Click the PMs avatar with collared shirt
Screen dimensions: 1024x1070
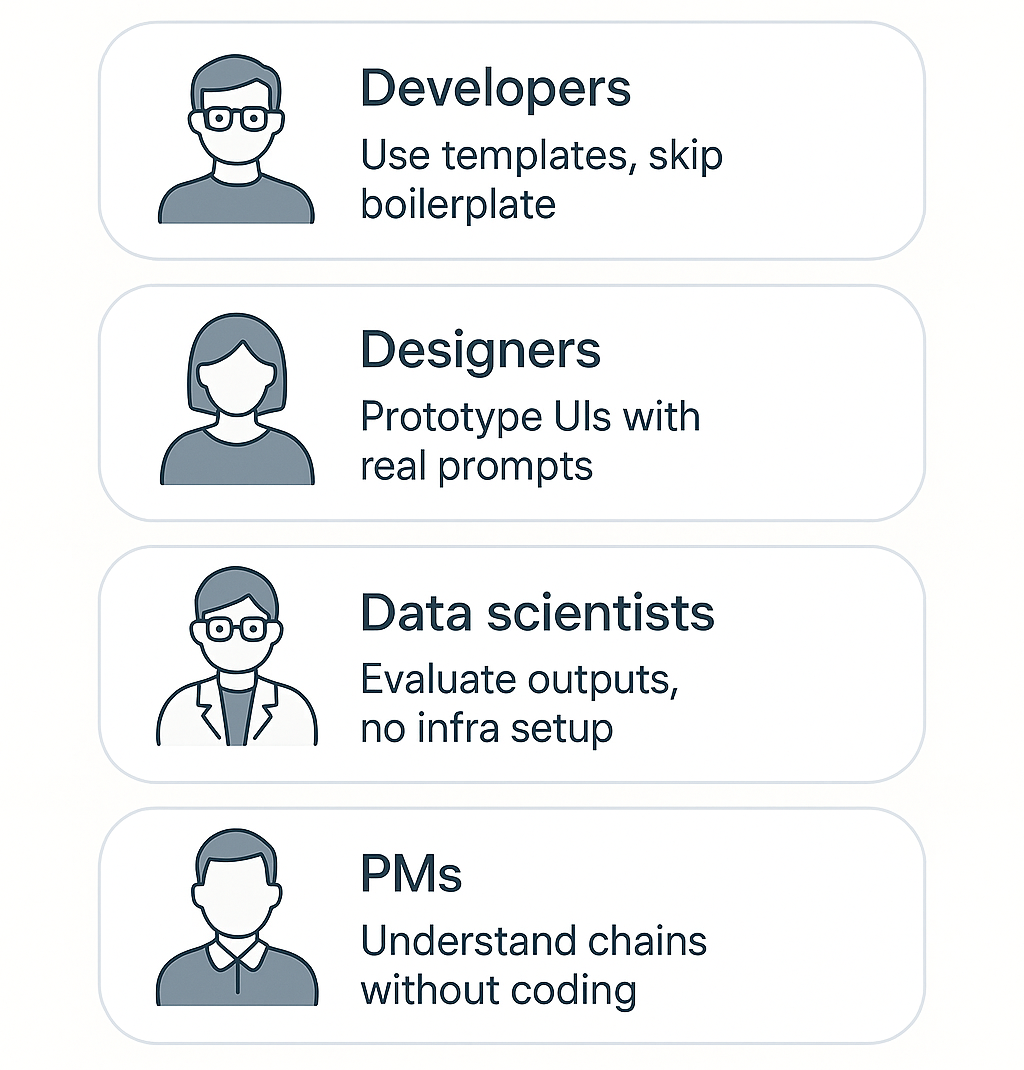pyautogui.click(x=237, y=917)
